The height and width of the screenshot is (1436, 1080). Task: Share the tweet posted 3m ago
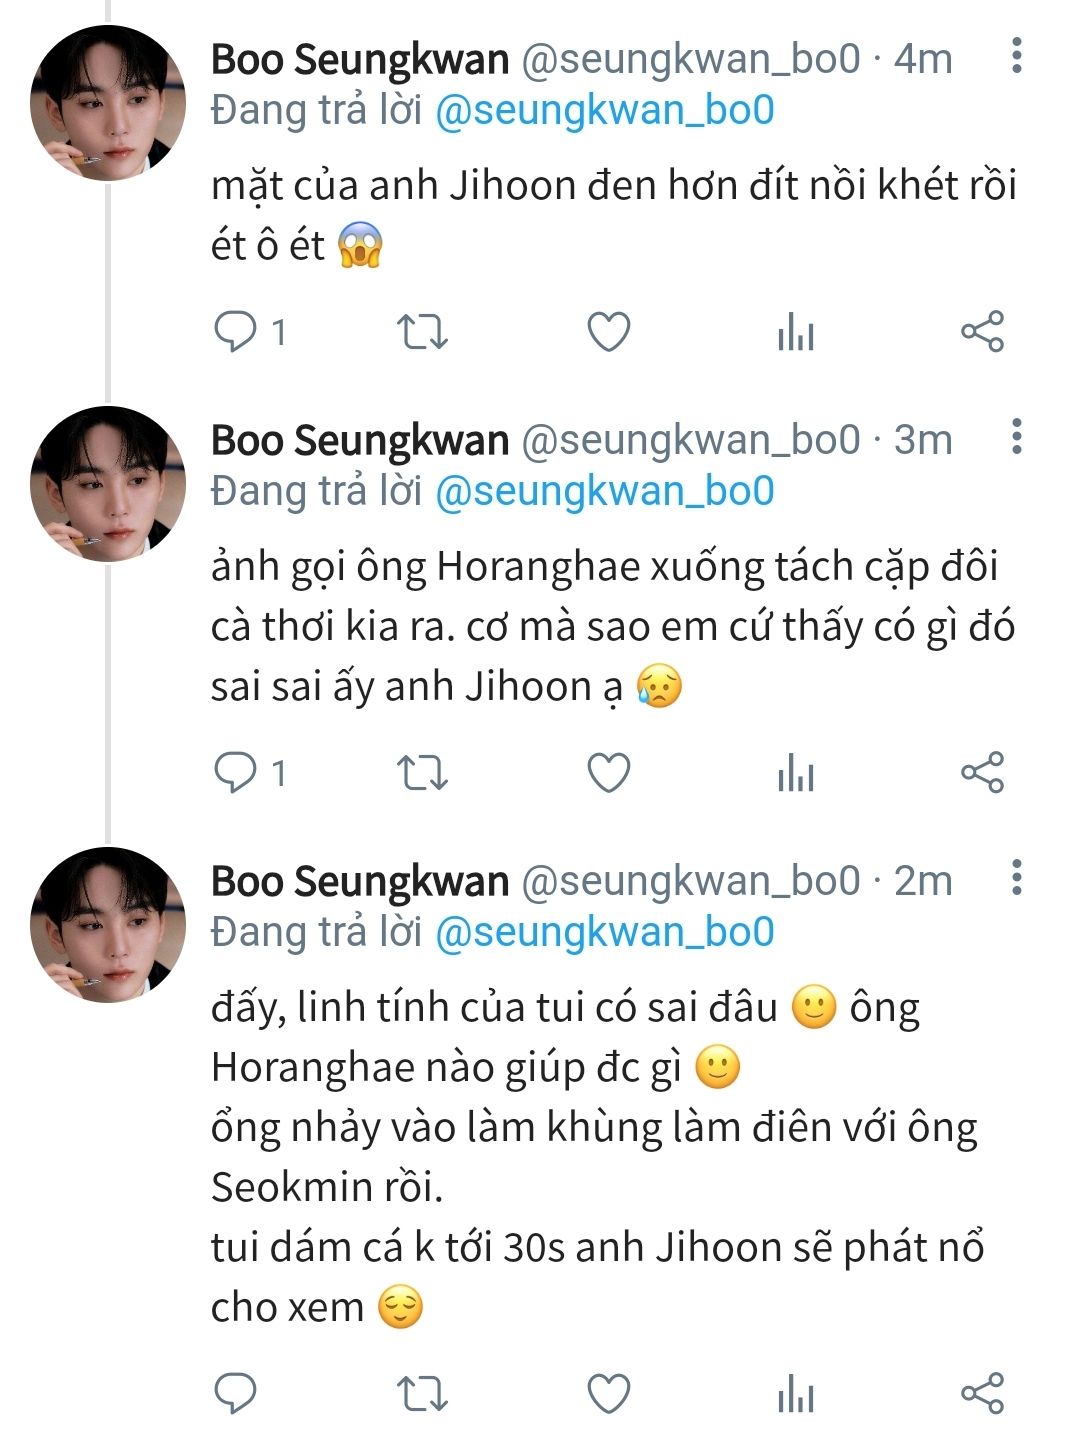(982, 773)
